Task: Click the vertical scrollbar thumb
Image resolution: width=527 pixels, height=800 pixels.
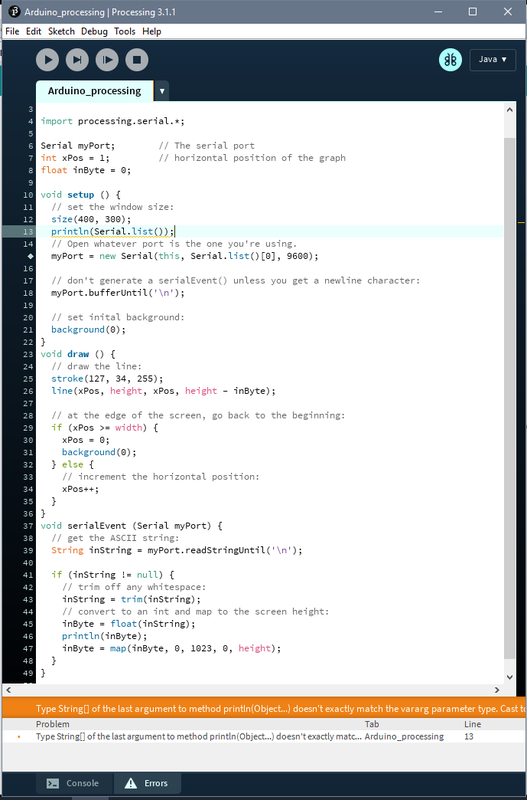Action: (510, 398)
